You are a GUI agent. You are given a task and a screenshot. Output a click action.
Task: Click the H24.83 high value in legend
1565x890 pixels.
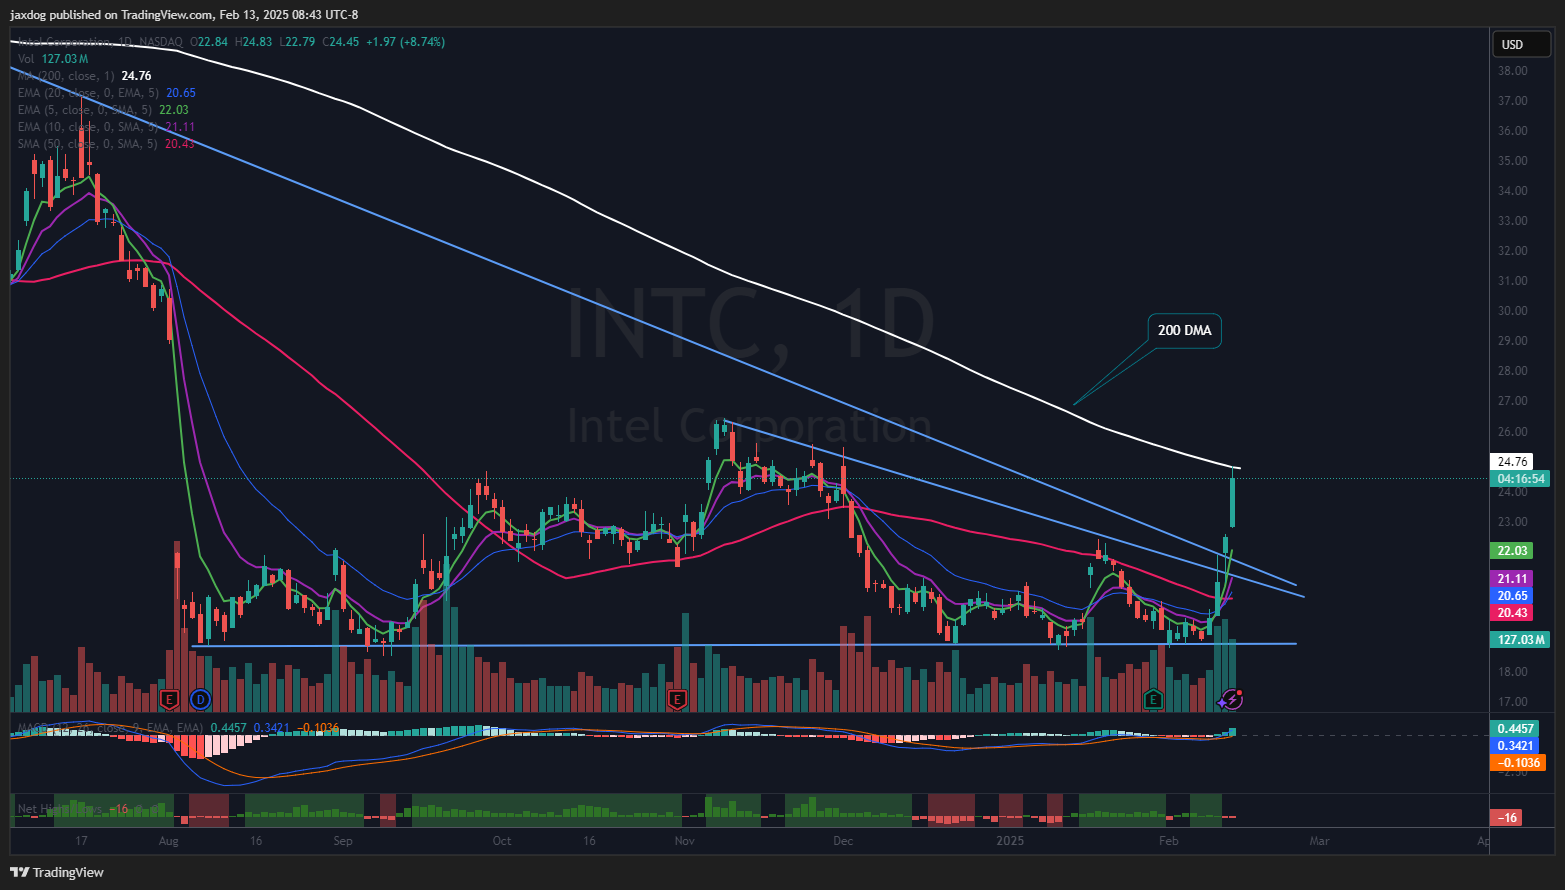click(x=253, y=42)
